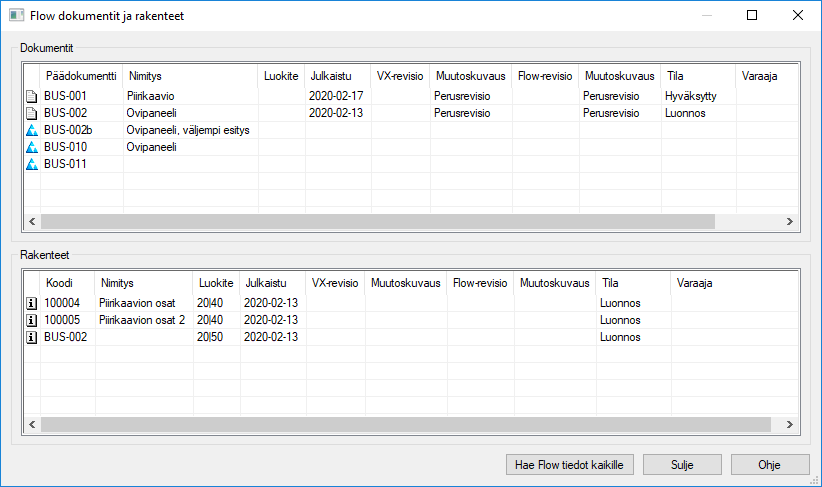Select the Ovipaneeli, väljempi esitys row
822x487 pixels.
tap(188, 130)
